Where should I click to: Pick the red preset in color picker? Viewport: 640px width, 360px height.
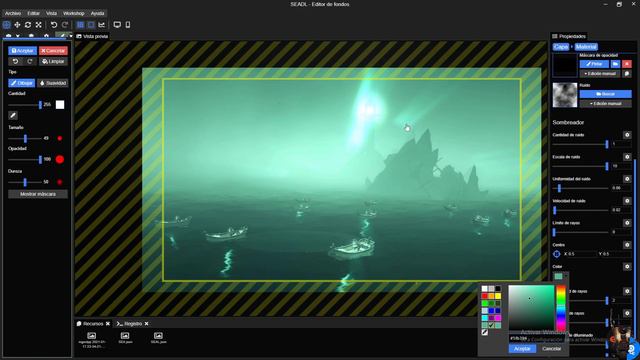tap(484, 296)
